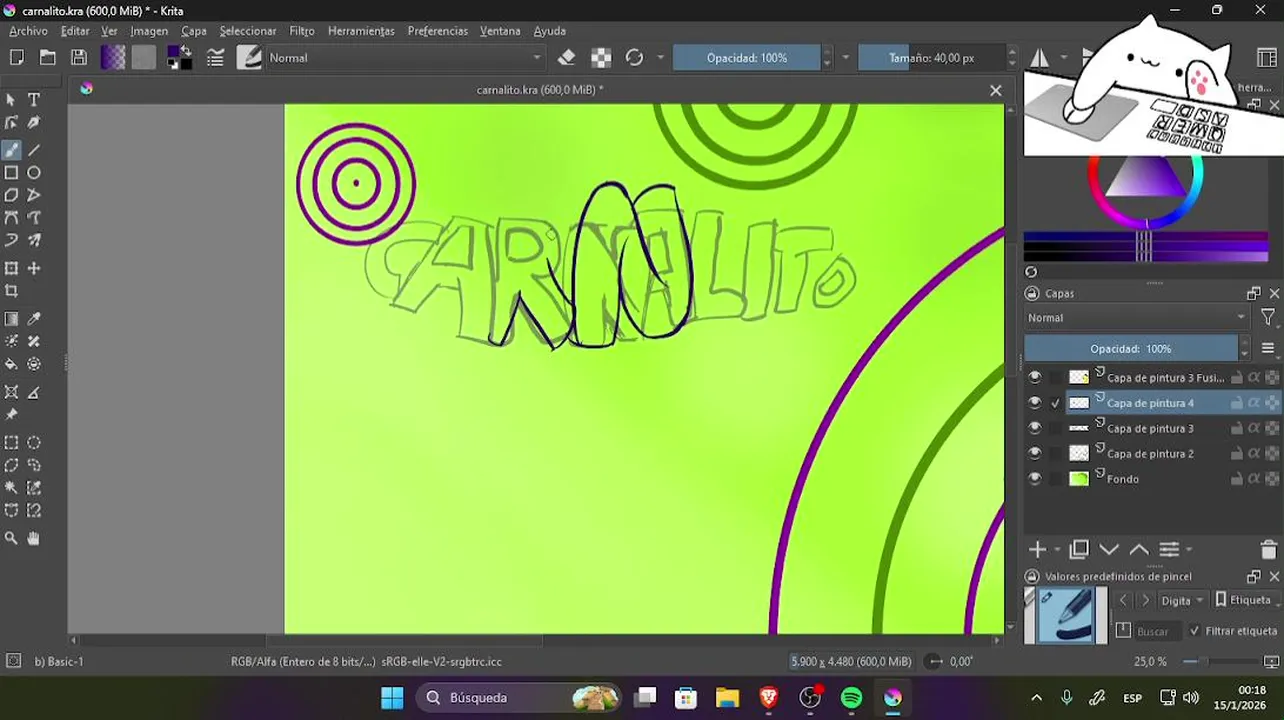The image size is (1284, 720).
Task: Show hidden system tray icons
Action: [x=1036, y=698]
